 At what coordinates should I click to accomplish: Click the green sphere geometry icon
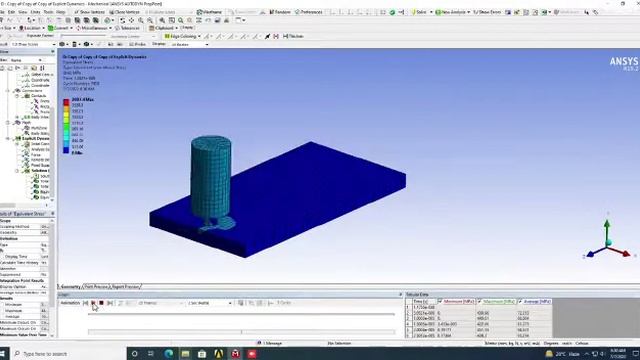coord(108,20)
